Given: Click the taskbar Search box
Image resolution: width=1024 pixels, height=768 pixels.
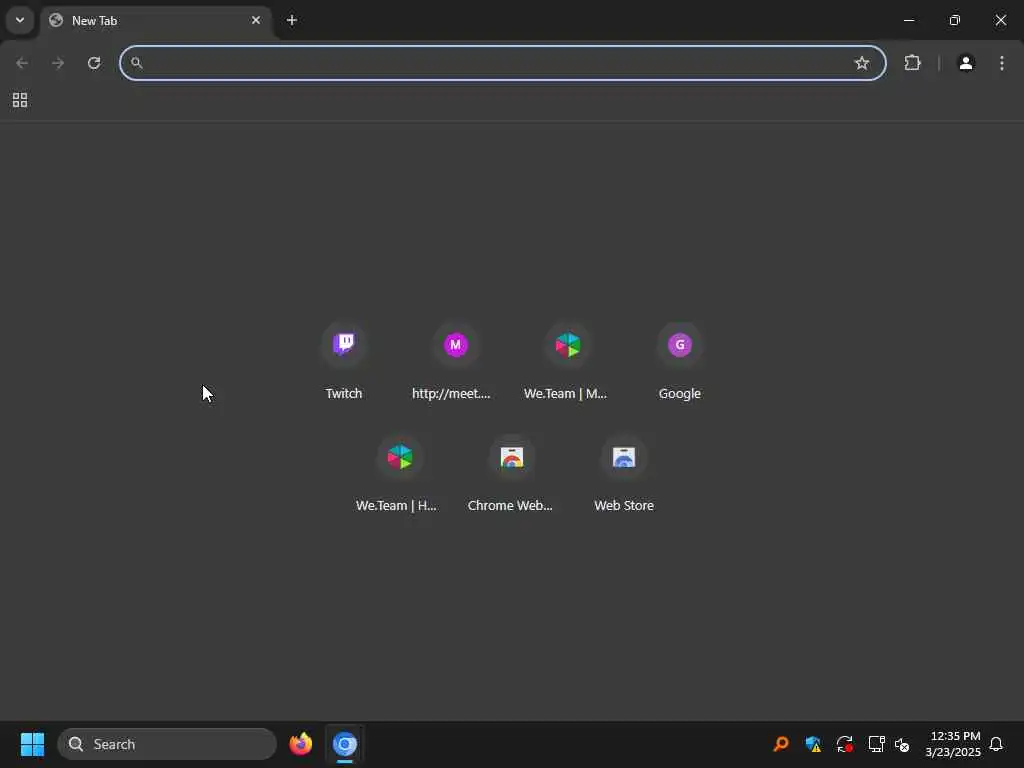Looking at the screenshot, I should click(x=167, y=744).
